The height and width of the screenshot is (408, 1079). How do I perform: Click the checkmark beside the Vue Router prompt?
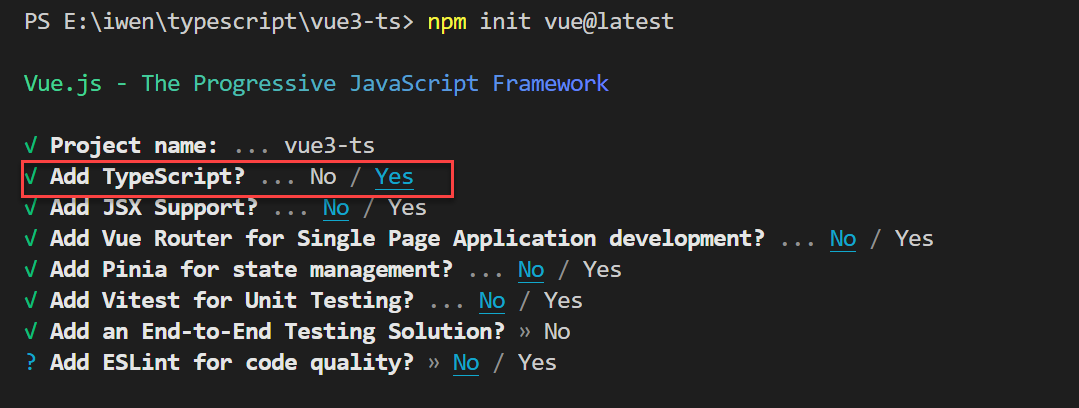point(31,239)
